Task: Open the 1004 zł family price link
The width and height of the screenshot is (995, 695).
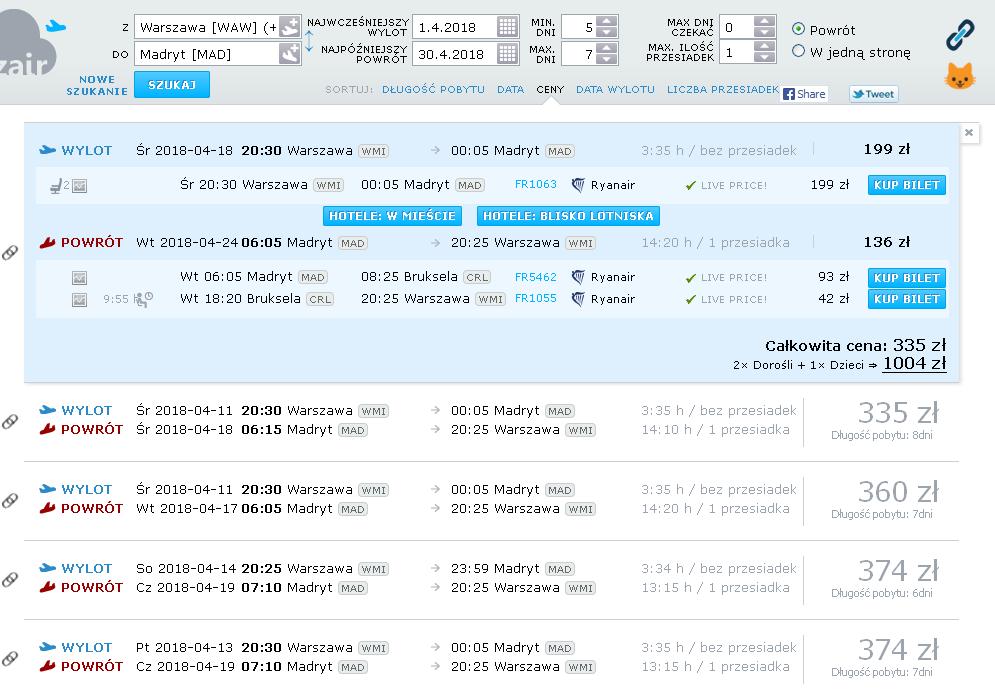Action: (914, 363)
